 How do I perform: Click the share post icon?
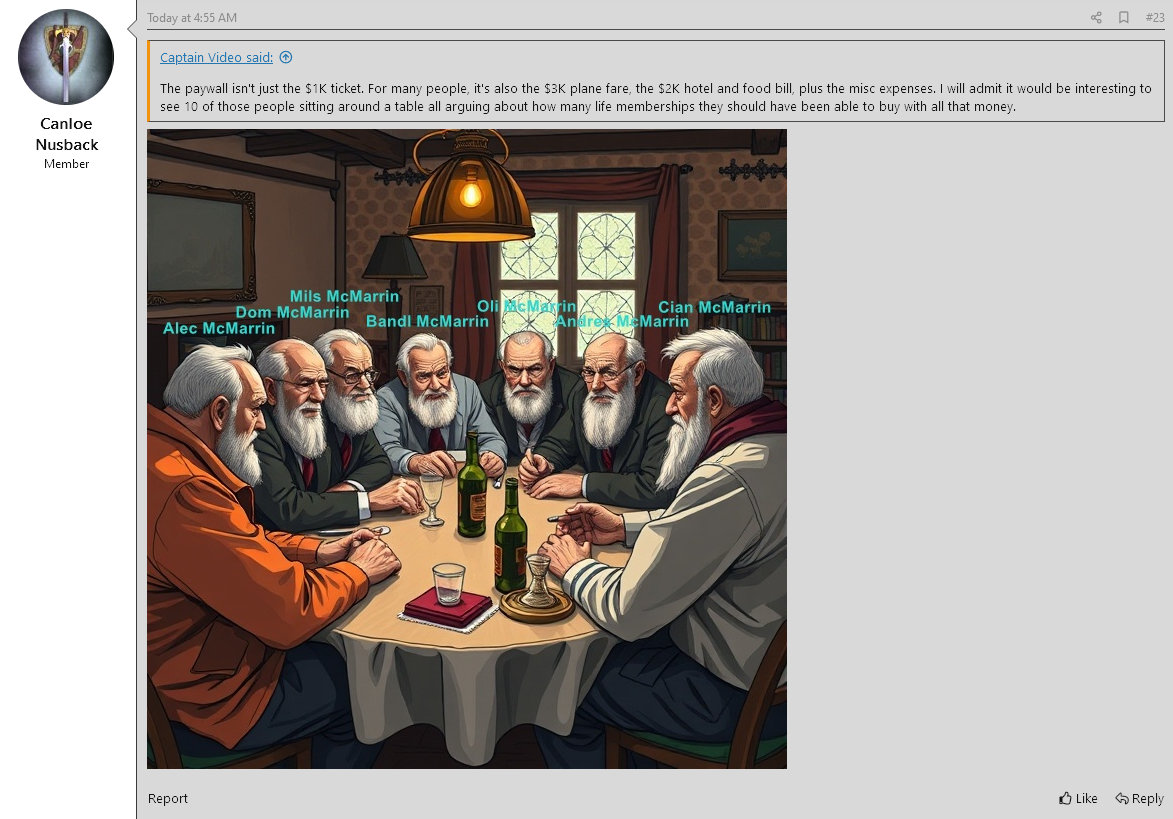(x=1096, y=17)
